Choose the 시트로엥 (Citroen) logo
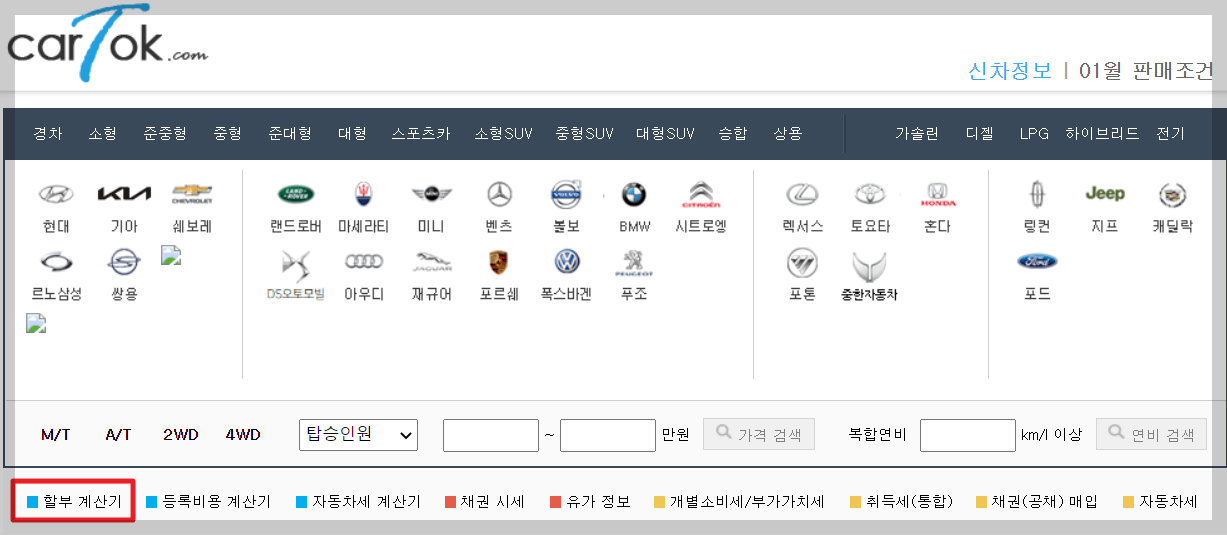Screen dimensions: 1227x535 [701, 194]
